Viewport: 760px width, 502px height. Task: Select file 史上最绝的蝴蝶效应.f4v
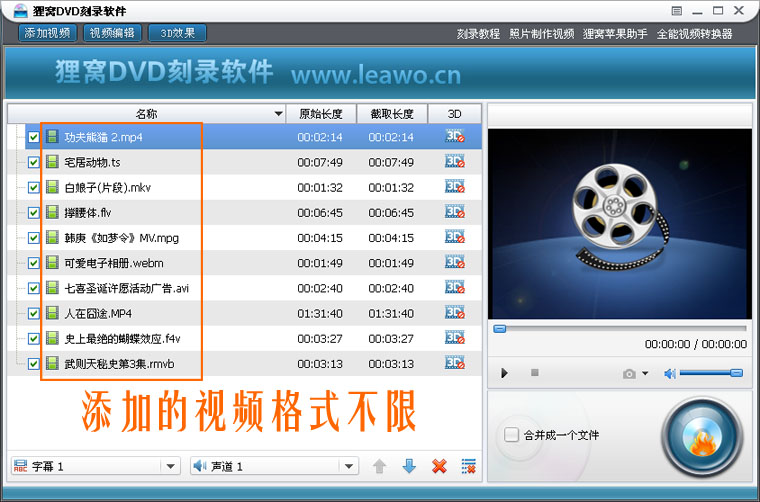pyautogui.click(x=122, y=339)
